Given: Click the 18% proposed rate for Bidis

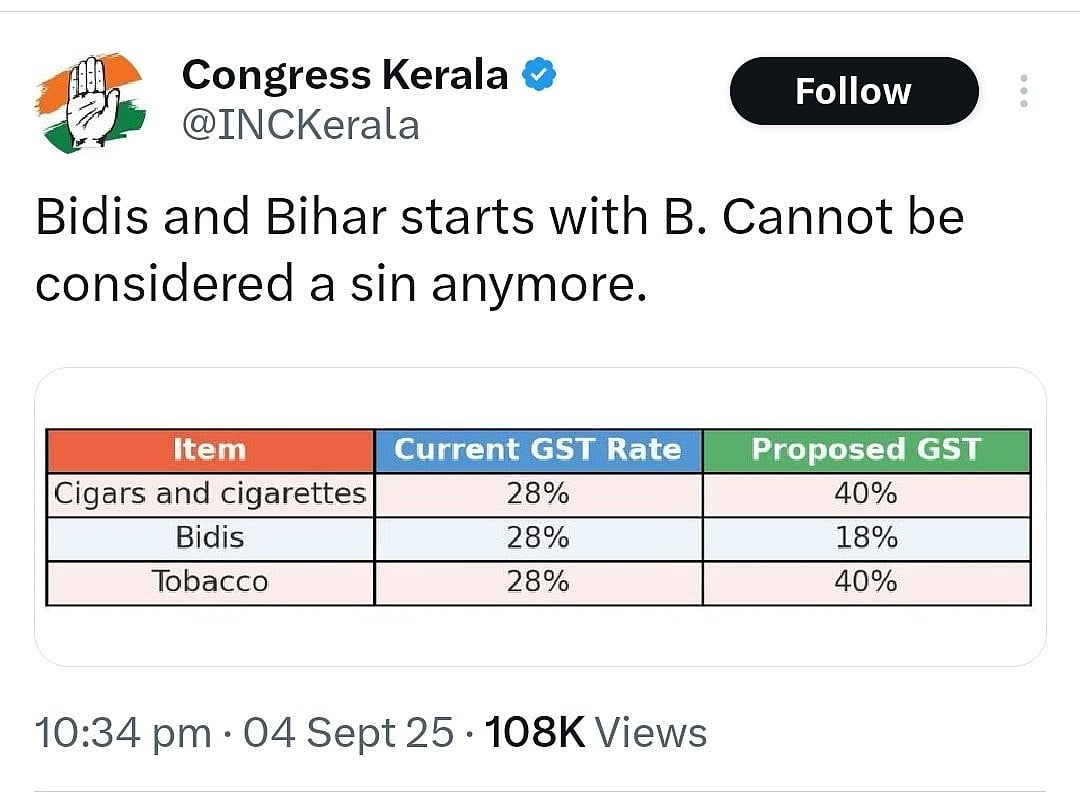Looking at the screenshot, I should click(x=866, y=538).
